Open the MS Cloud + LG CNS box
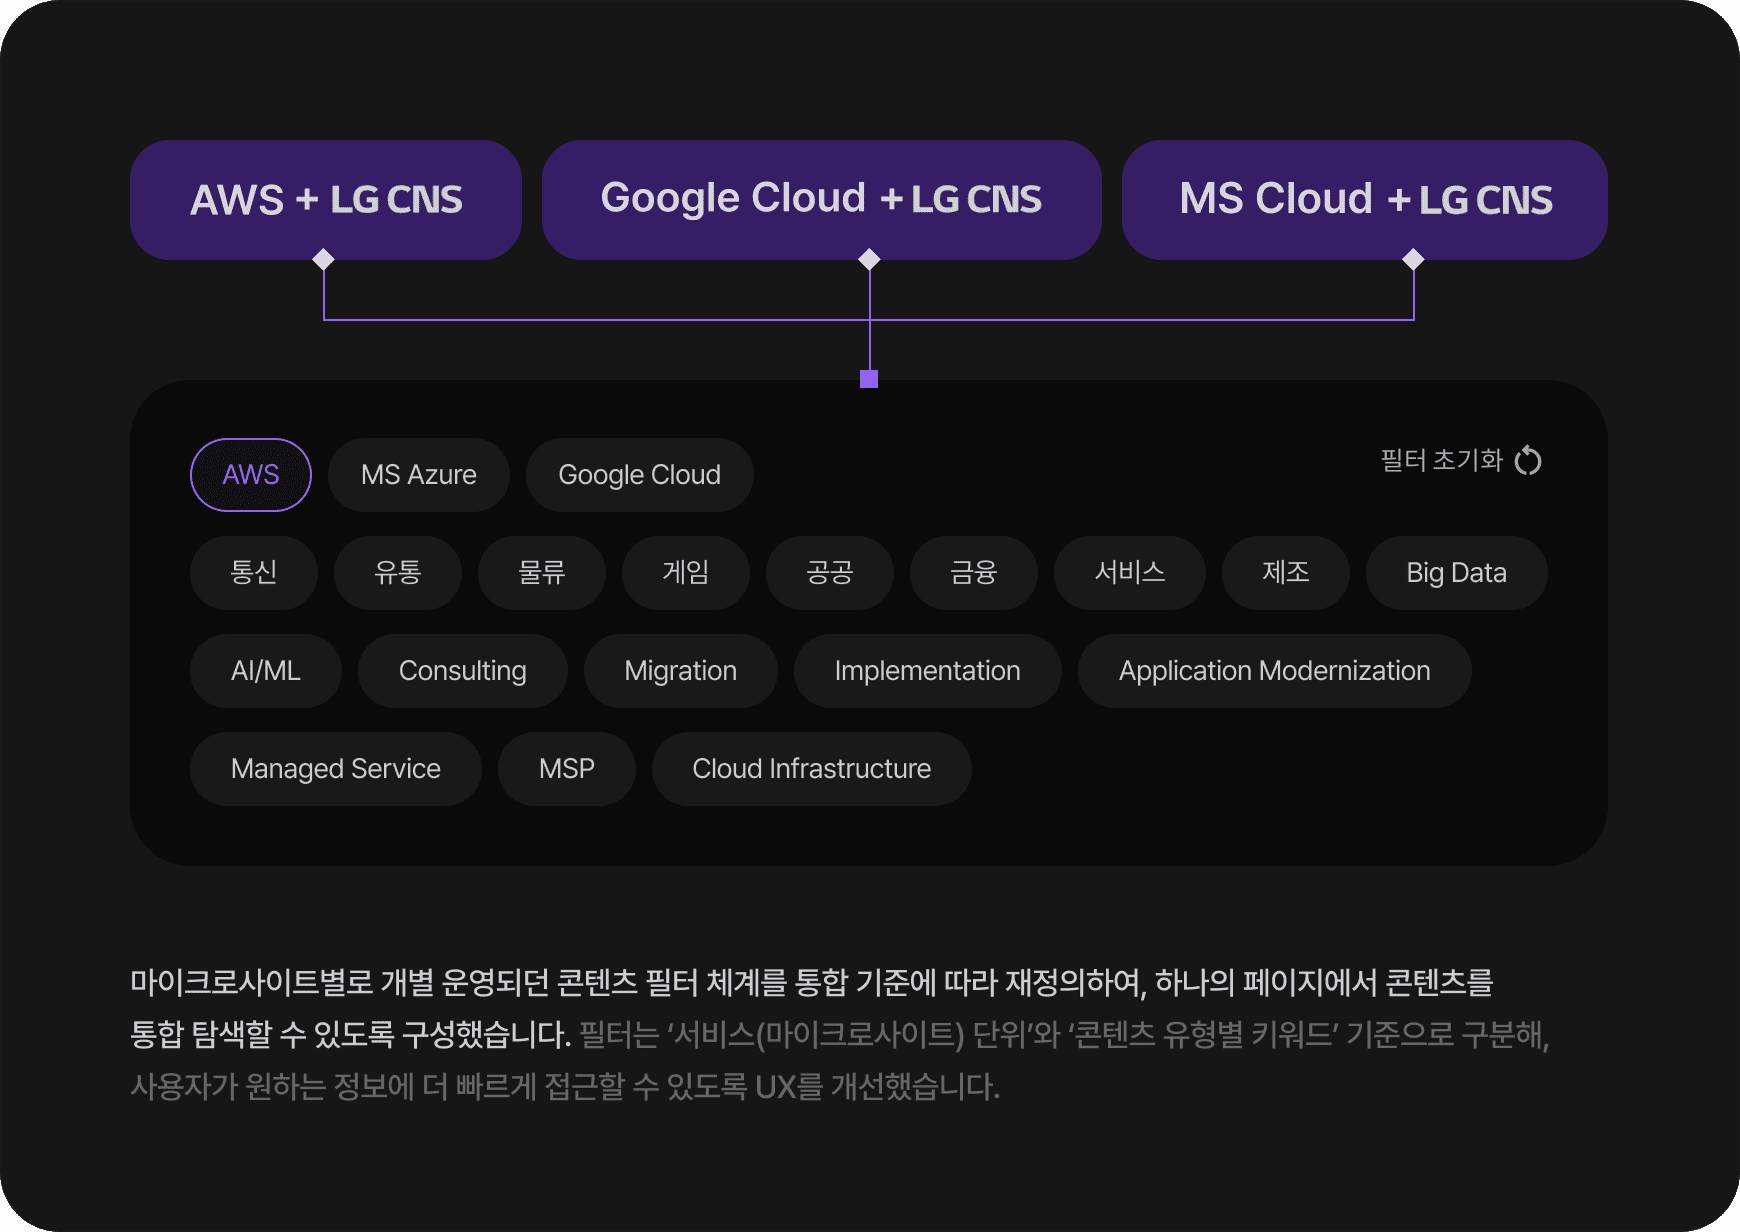 tap(1365, 200)
